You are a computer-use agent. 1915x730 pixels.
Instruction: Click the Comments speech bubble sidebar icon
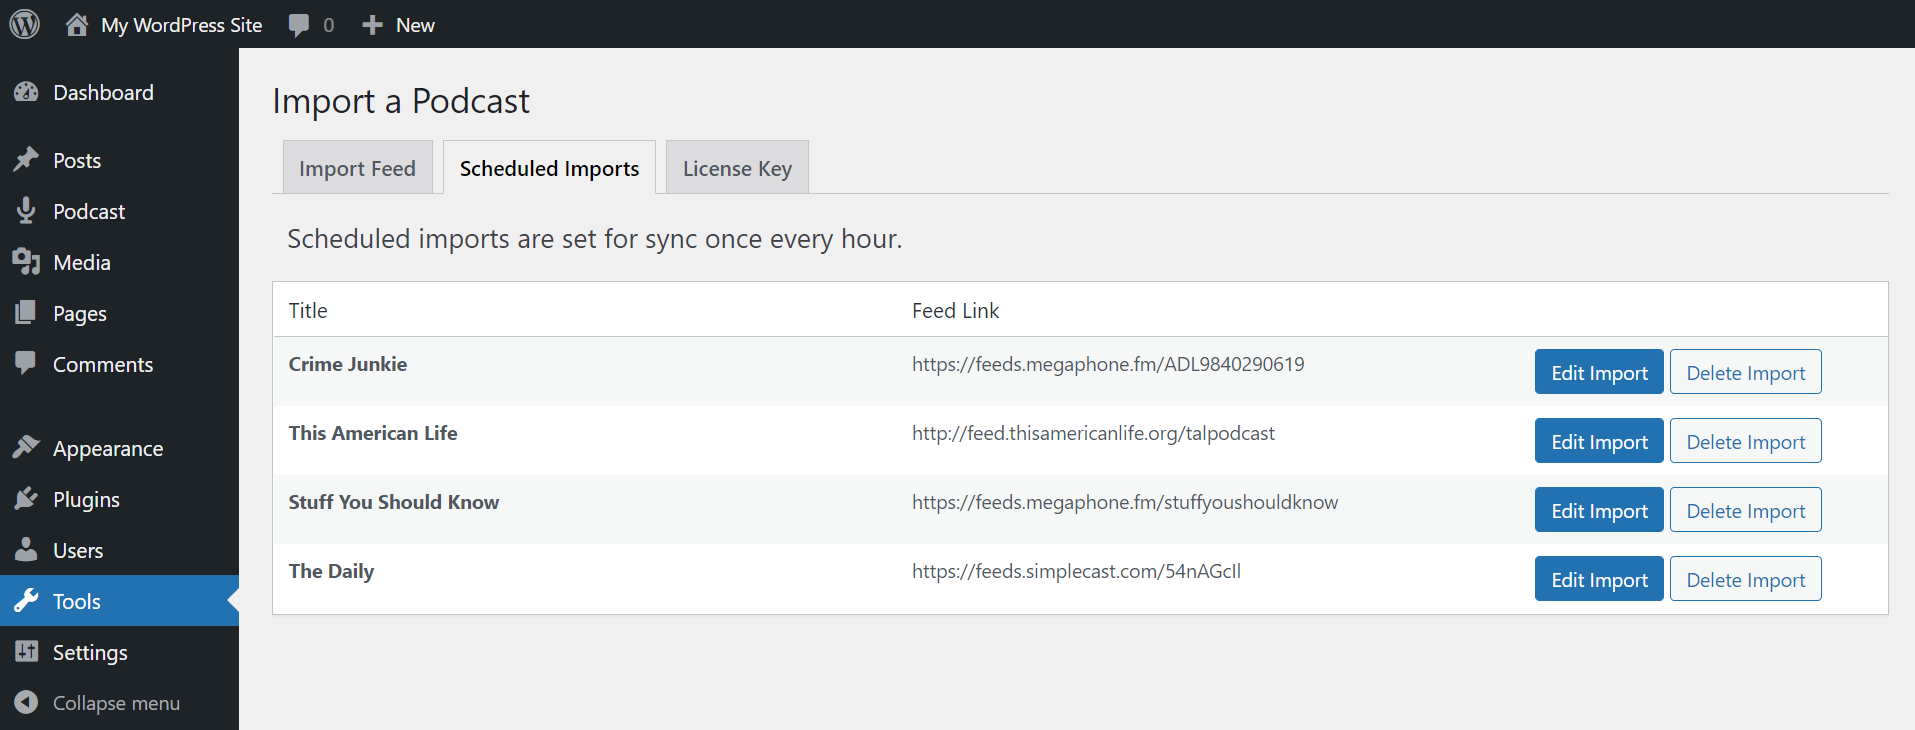(26, 363)
